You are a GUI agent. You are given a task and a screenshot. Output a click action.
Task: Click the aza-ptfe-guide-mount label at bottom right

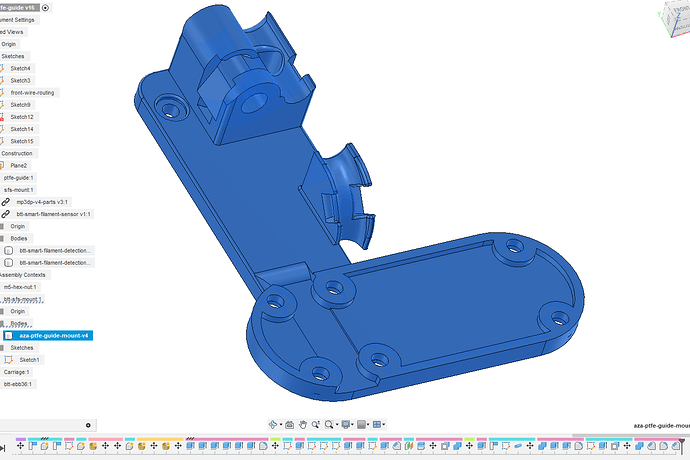pyautogui.click(x=661, y=426)
